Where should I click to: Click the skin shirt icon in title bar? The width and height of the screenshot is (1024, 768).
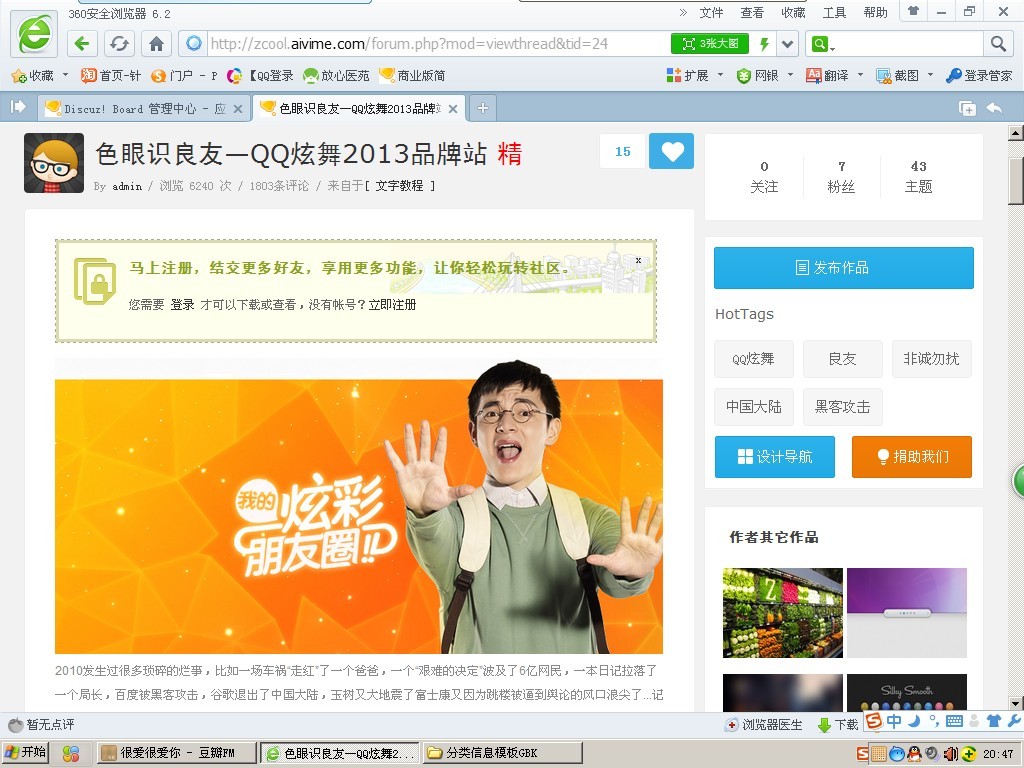tap(914, 11)
